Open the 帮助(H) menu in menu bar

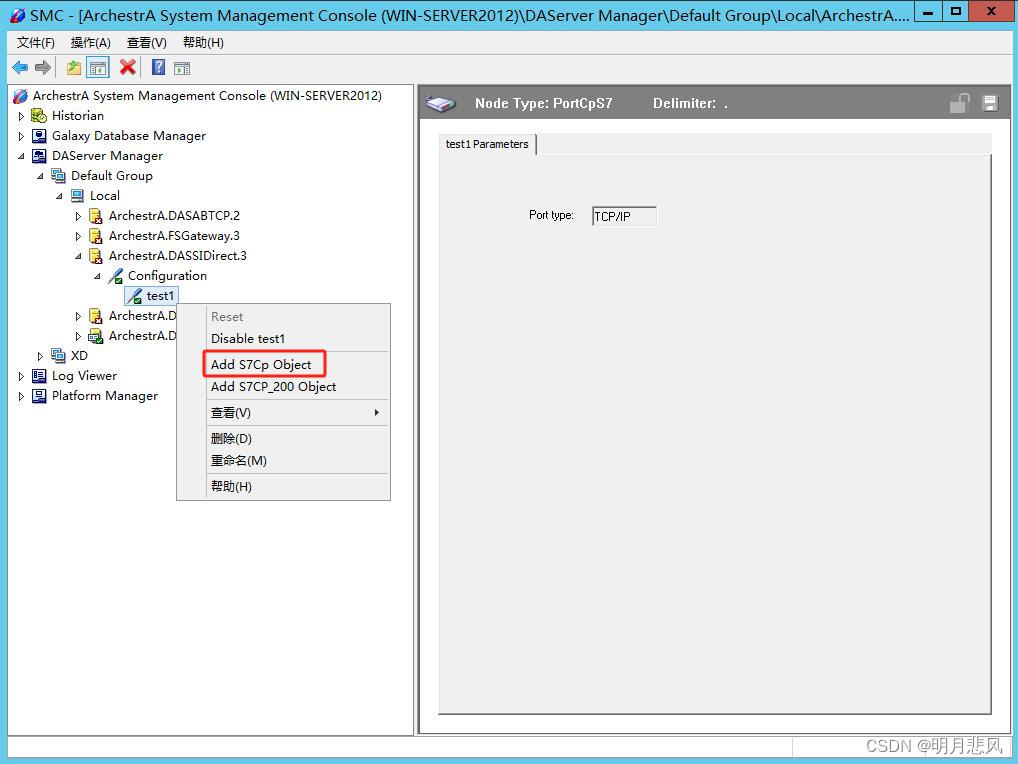coord(203,43)
